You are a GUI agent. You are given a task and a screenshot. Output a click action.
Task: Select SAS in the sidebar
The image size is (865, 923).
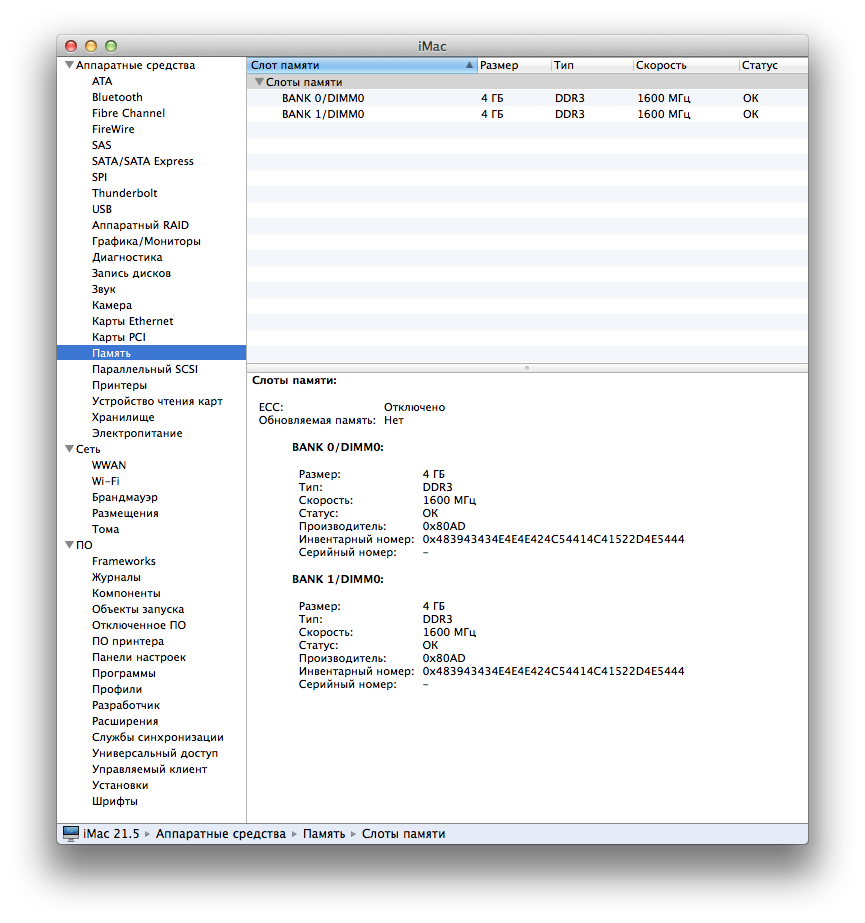coord(101,145)
